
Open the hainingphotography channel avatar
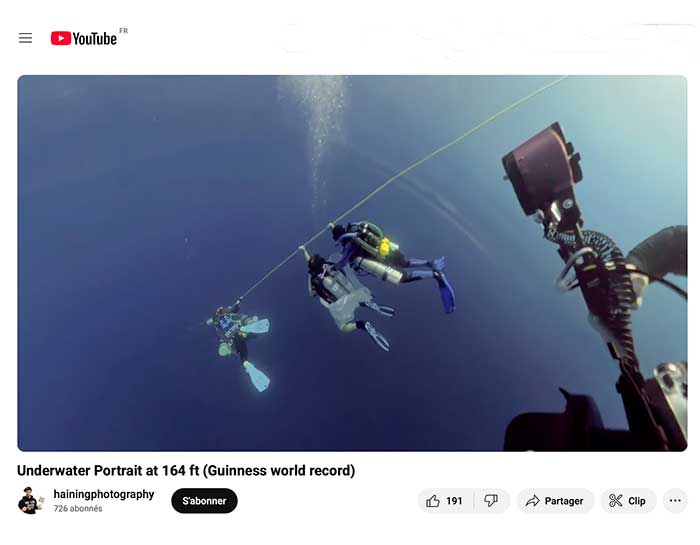(x=30, y=500)
